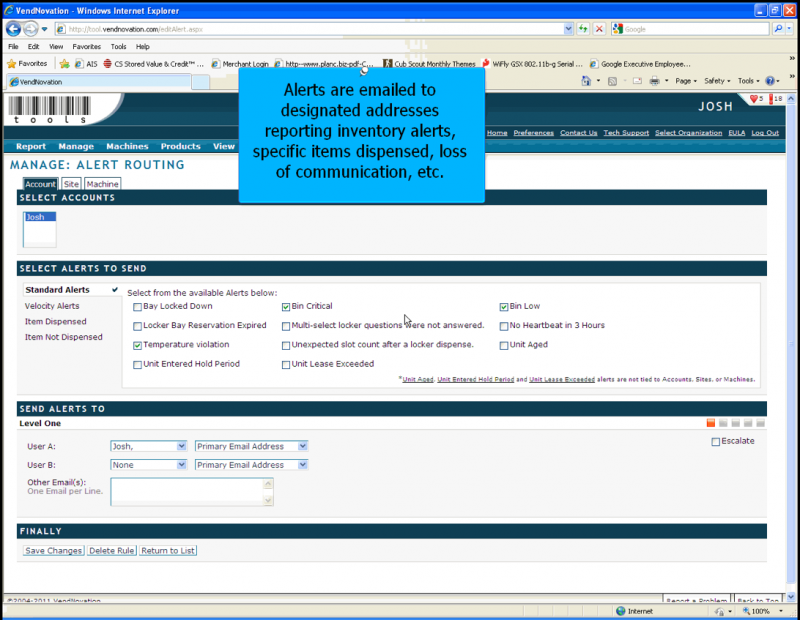The height and width of the screenshot is (620, 800).
Task: Click the barcode tools logo
Action: (49, 109)
